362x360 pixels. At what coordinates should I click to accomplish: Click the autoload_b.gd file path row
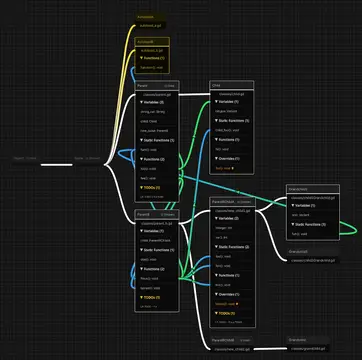pos(152,50)
